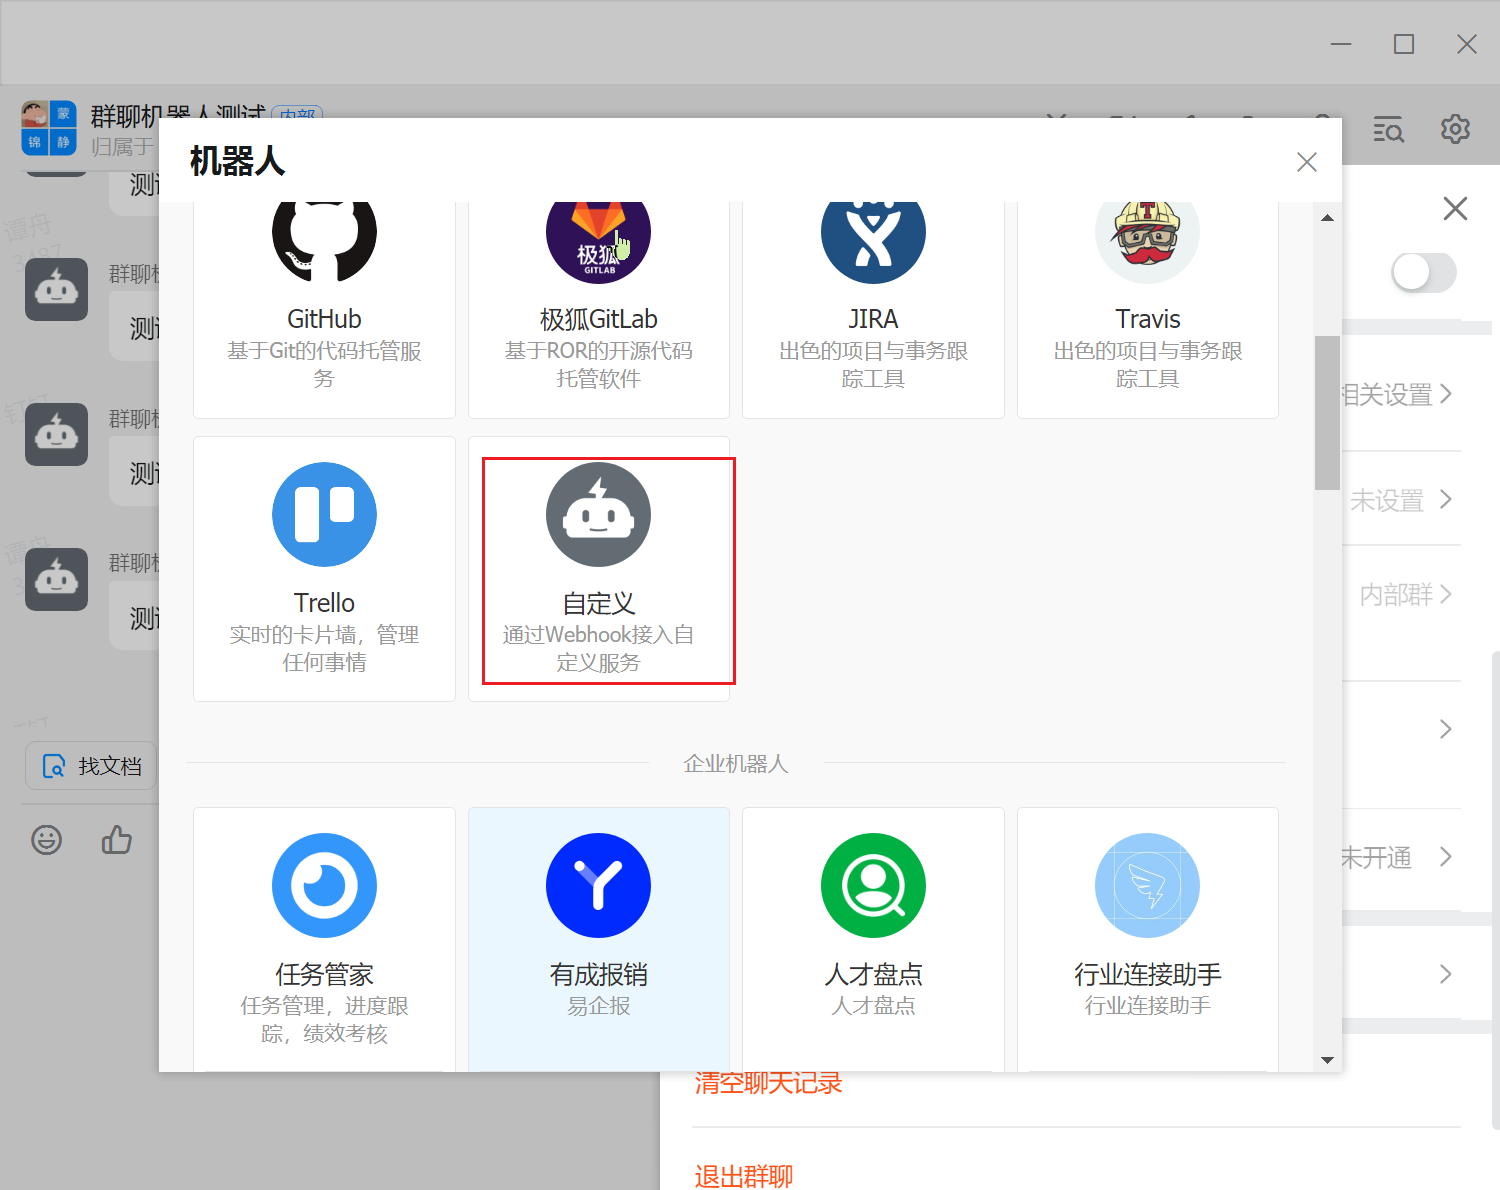Select the GitHub robot icon
Screen dimensions: 1500x1190
click(x=324, y=241)
